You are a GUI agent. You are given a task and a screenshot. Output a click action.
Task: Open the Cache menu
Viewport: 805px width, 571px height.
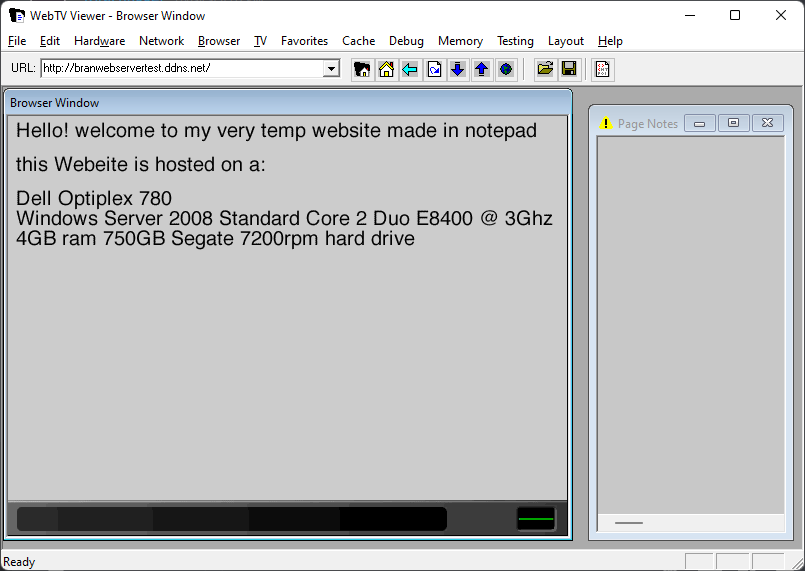pos(358,41)
